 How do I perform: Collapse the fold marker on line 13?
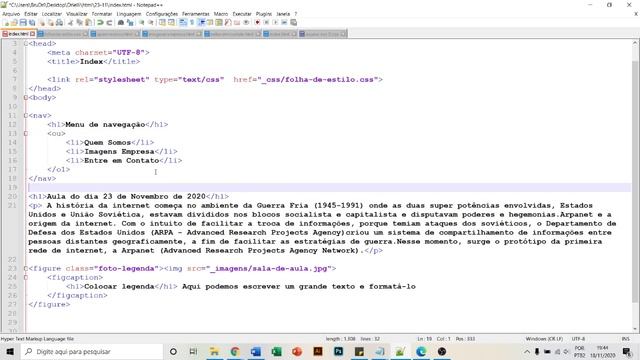coord(26,133)
